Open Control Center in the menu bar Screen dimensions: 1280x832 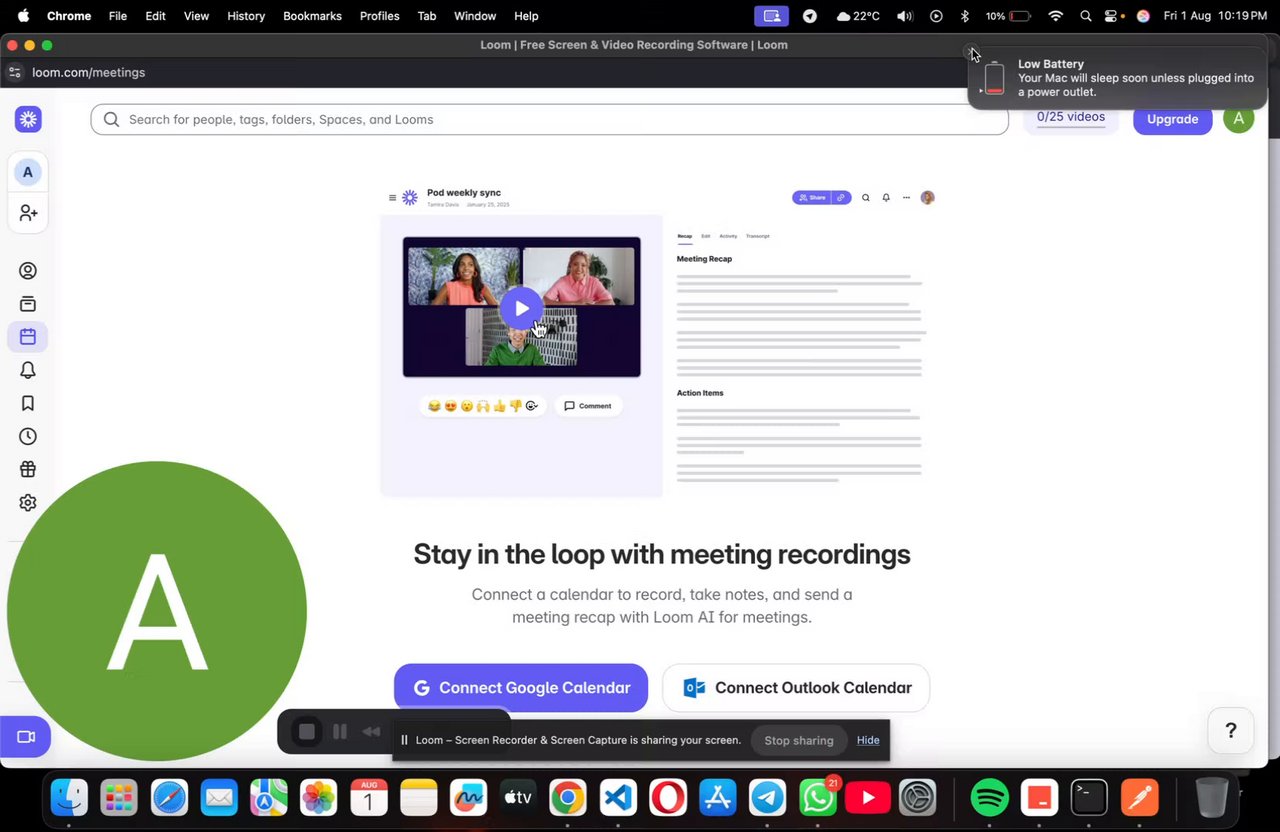[x=1111, y=16]
